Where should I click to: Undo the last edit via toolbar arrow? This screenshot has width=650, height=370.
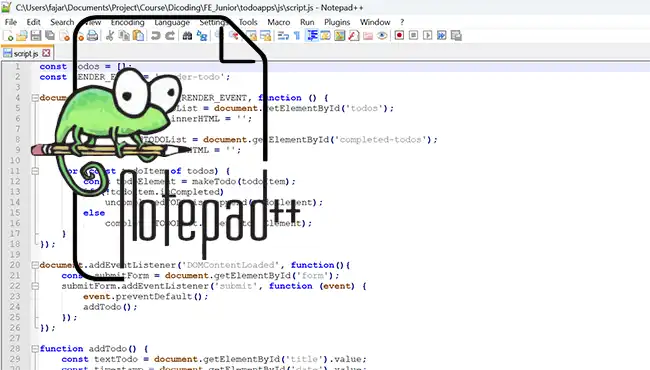click(155, 36)
